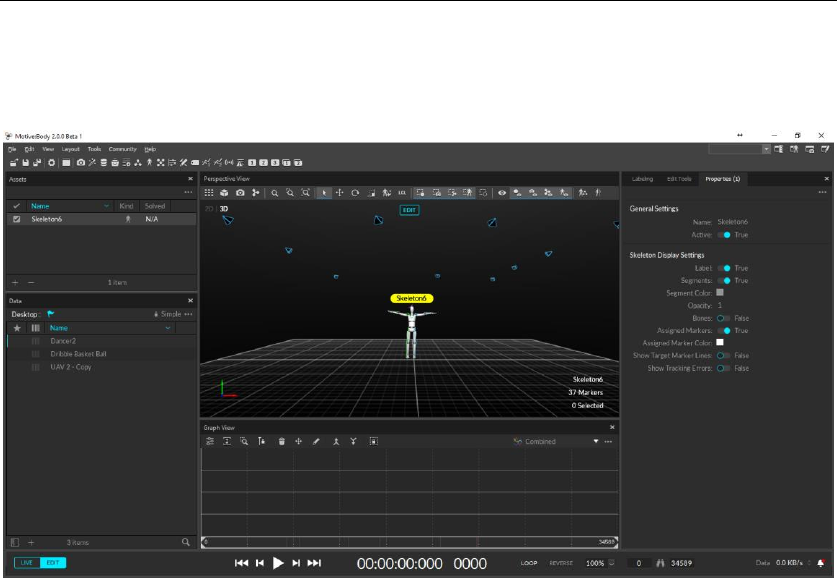
Task: Toggle the Bones display switch
Action: [x=721, y=318]
